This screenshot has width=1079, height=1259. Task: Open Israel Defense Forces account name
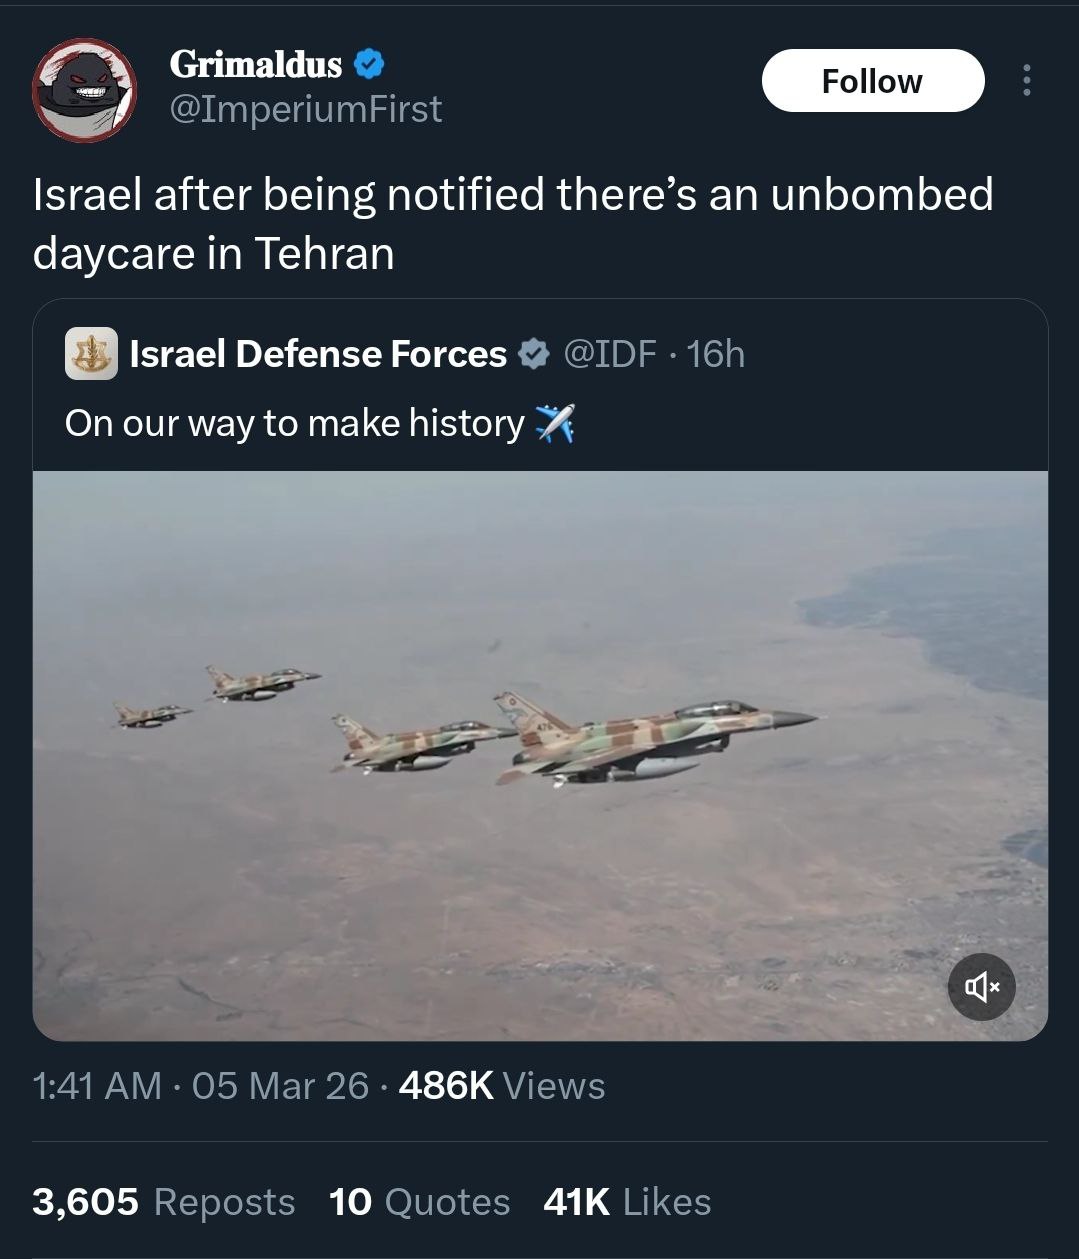[x=318, y=354]
